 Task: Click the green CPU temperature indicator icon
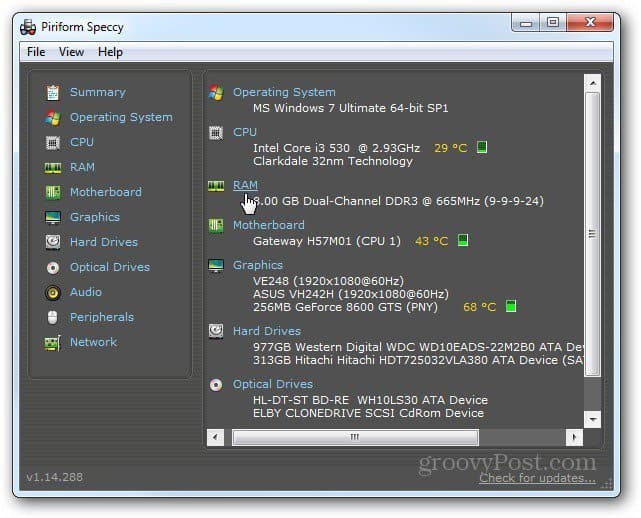(x=482, y=147)
